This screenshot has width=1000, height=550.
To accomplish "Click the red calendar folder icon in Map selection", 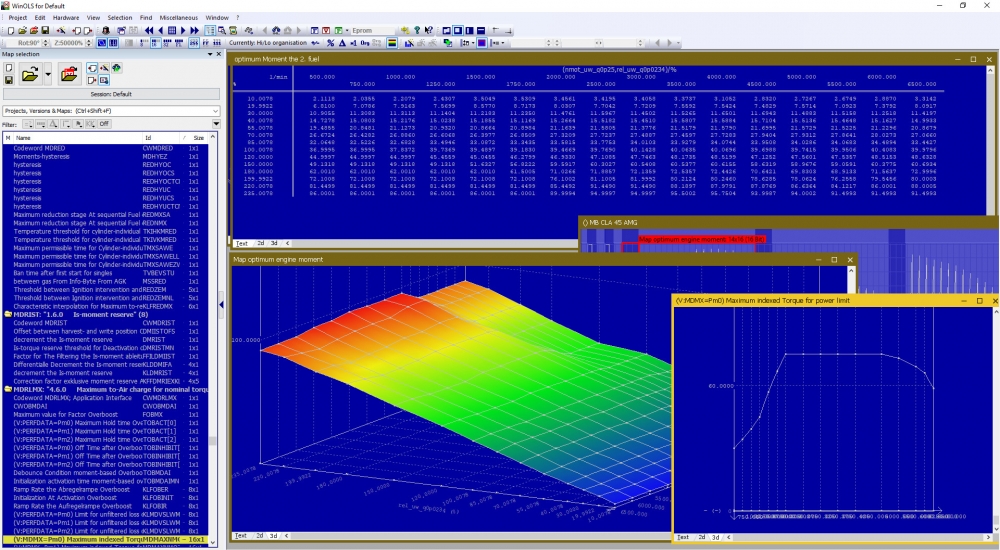I will tap(69, 74).
